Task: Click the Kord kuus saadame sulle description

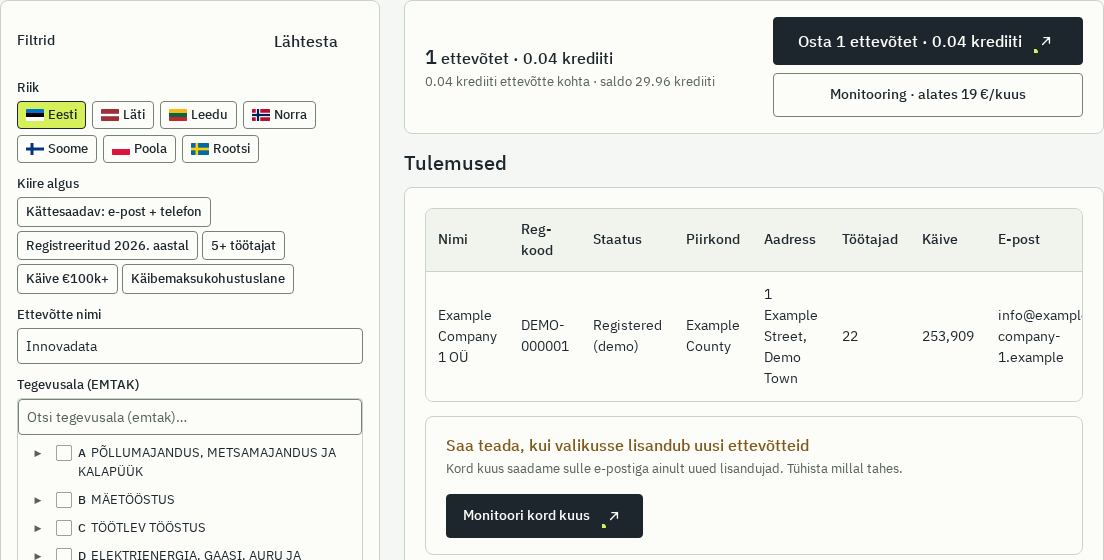Action: [674, 468]
